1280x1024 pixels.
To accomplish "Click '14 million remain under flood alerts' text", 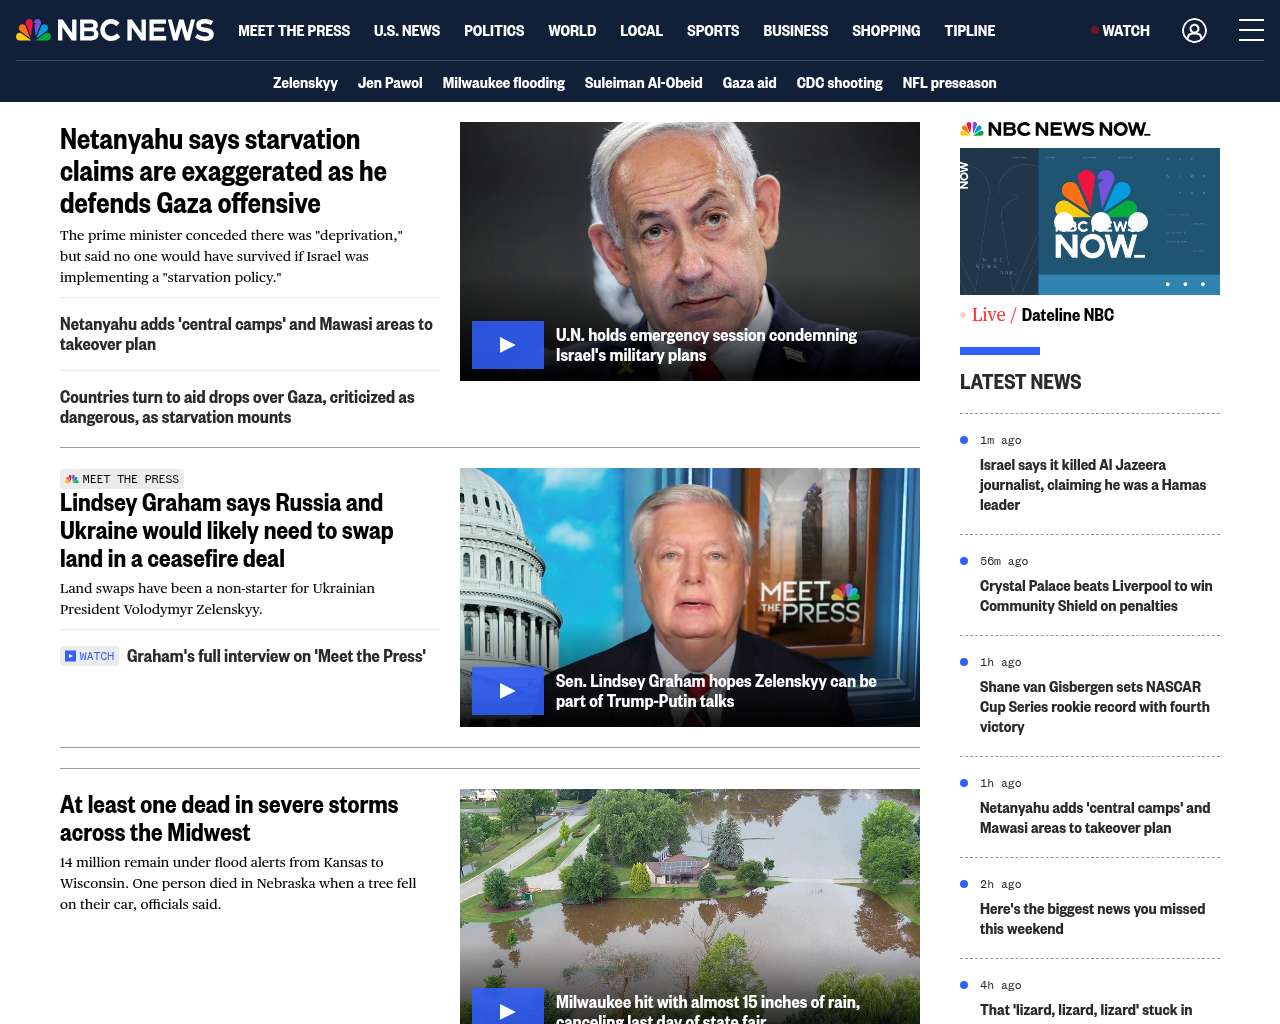I will pyautogui.click(x=238, y=883).
